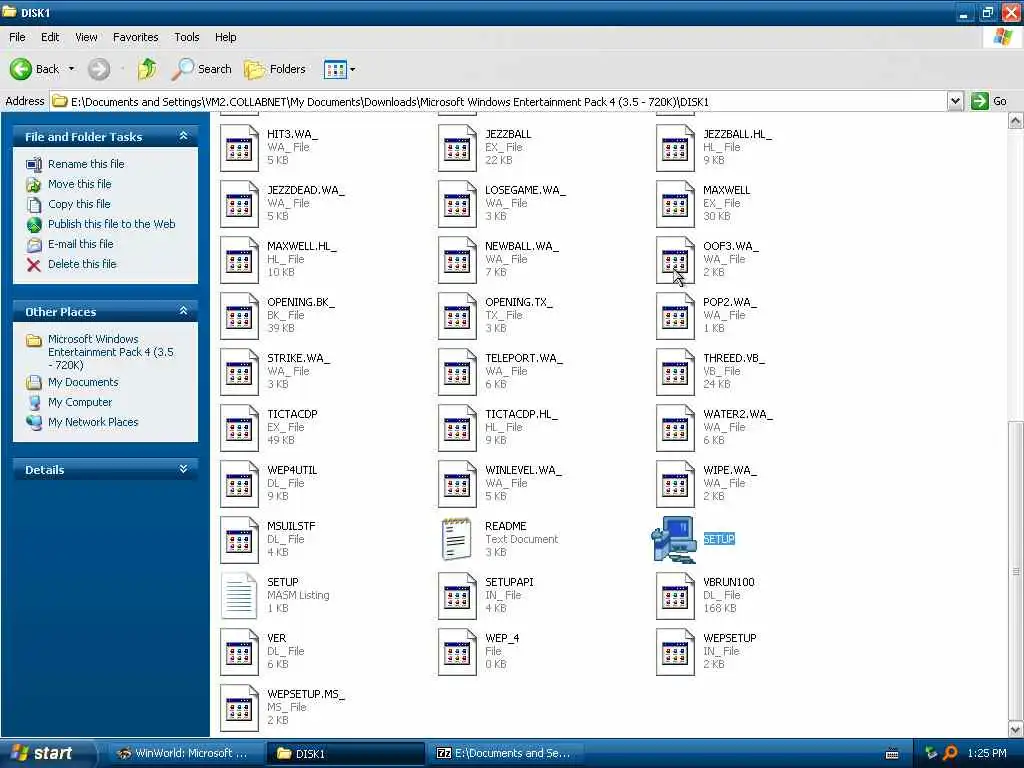Select the TELEPORT.WA_ file icon
Image resolution: width=1024 pixels, height=768 pixels.
(457, 373)
